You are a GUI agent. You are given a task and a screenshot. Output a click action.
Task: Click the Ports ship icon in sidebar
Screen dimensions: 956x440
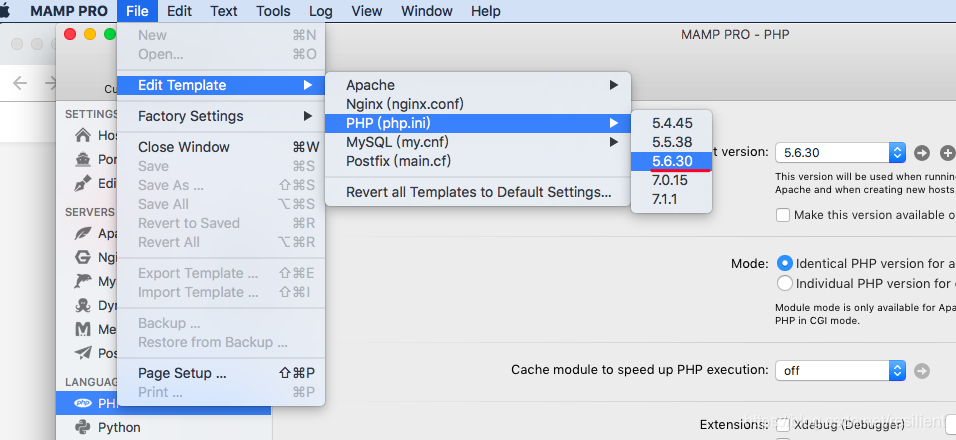(x=82, y=159)
